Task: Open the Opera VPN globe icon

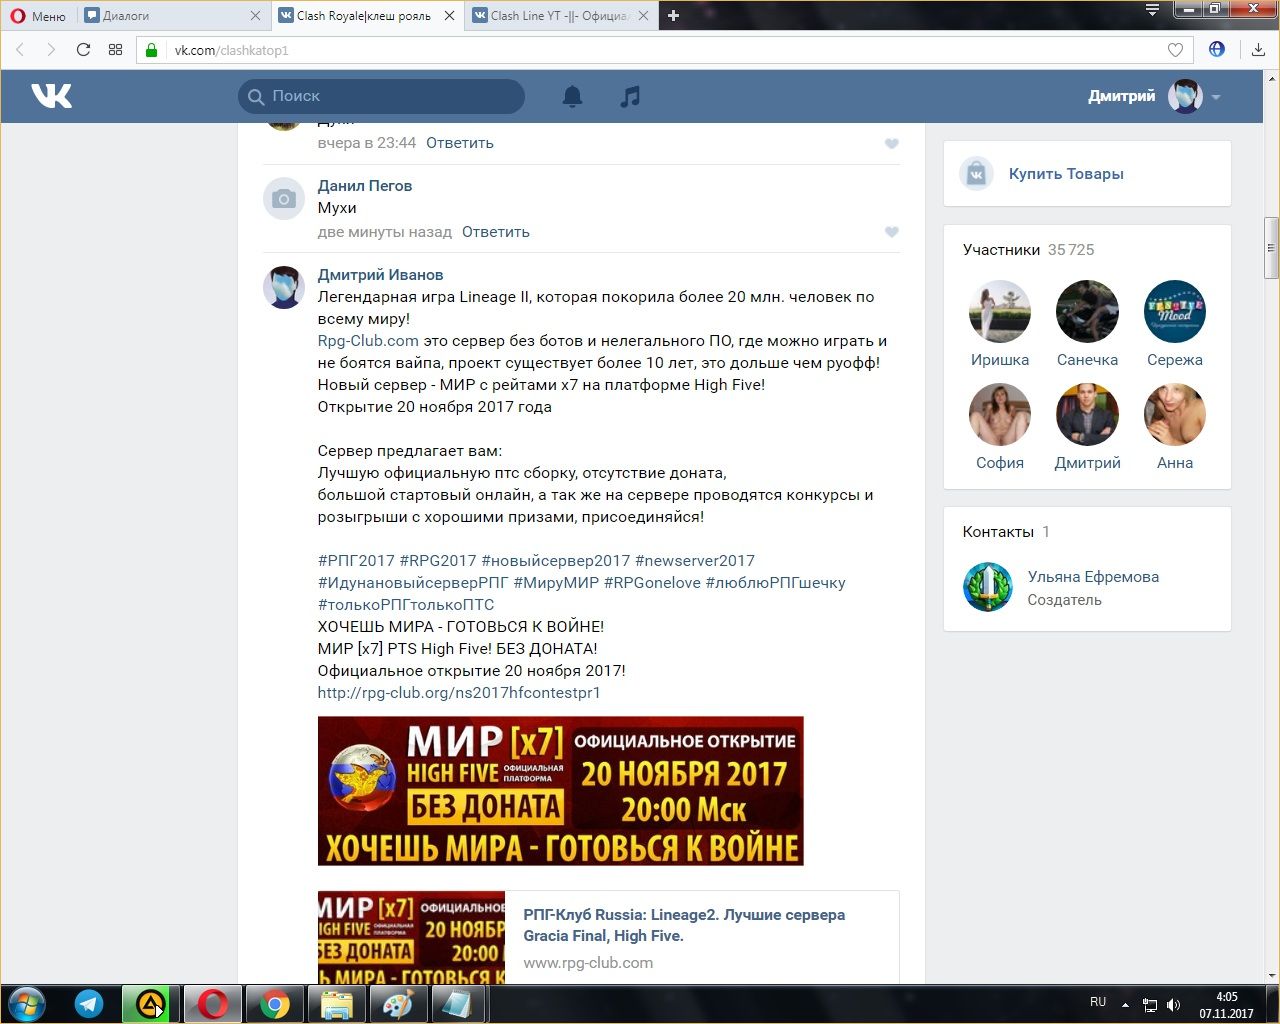Action: click(1217, 49)
